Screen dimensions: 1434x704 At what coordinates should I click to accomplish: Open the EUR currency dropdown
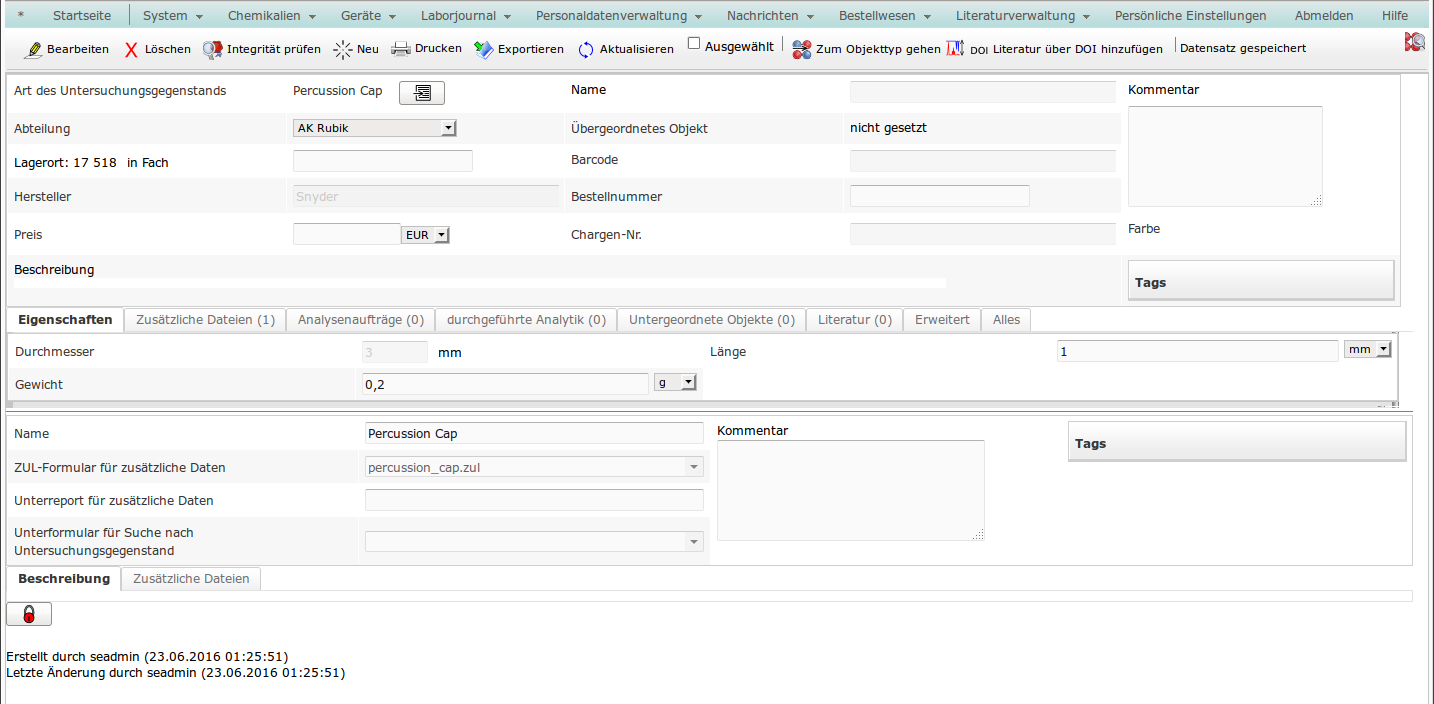point(426,235)
